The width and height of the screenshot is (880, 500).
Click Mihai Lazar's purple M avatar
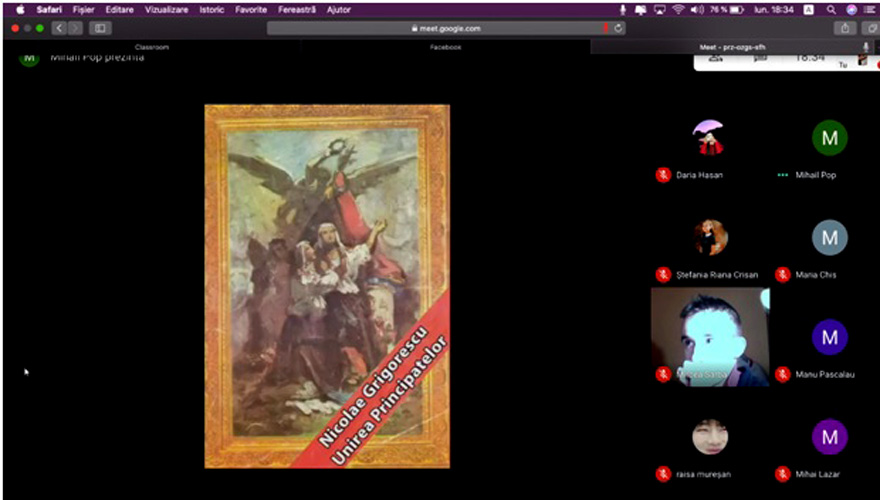point(829,437)
